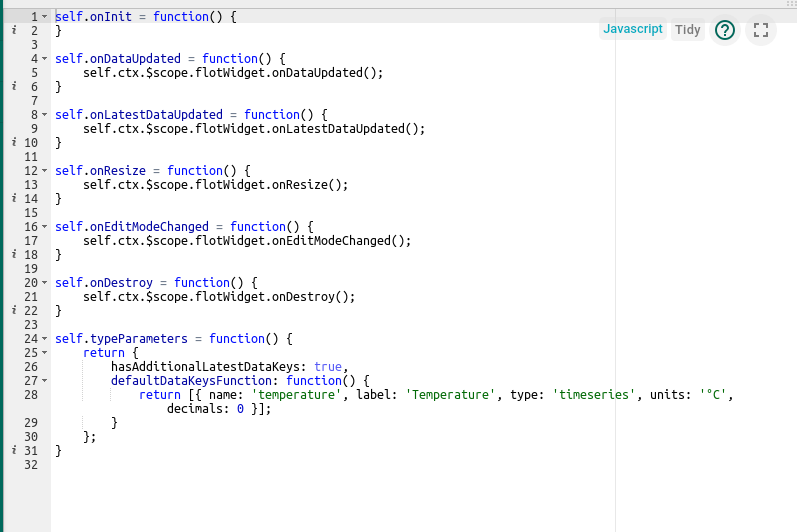Click line number 32 in the gutter

(x=31, y=465)
